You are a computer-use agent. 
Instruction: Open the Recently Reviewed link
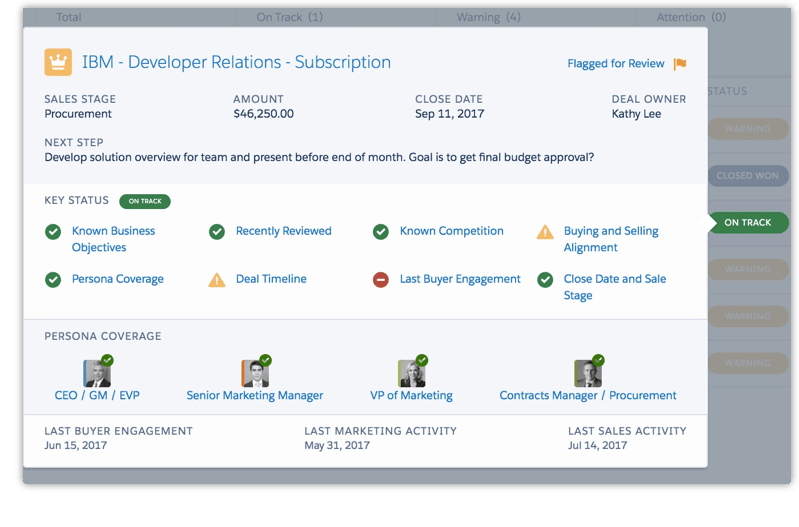283,231
